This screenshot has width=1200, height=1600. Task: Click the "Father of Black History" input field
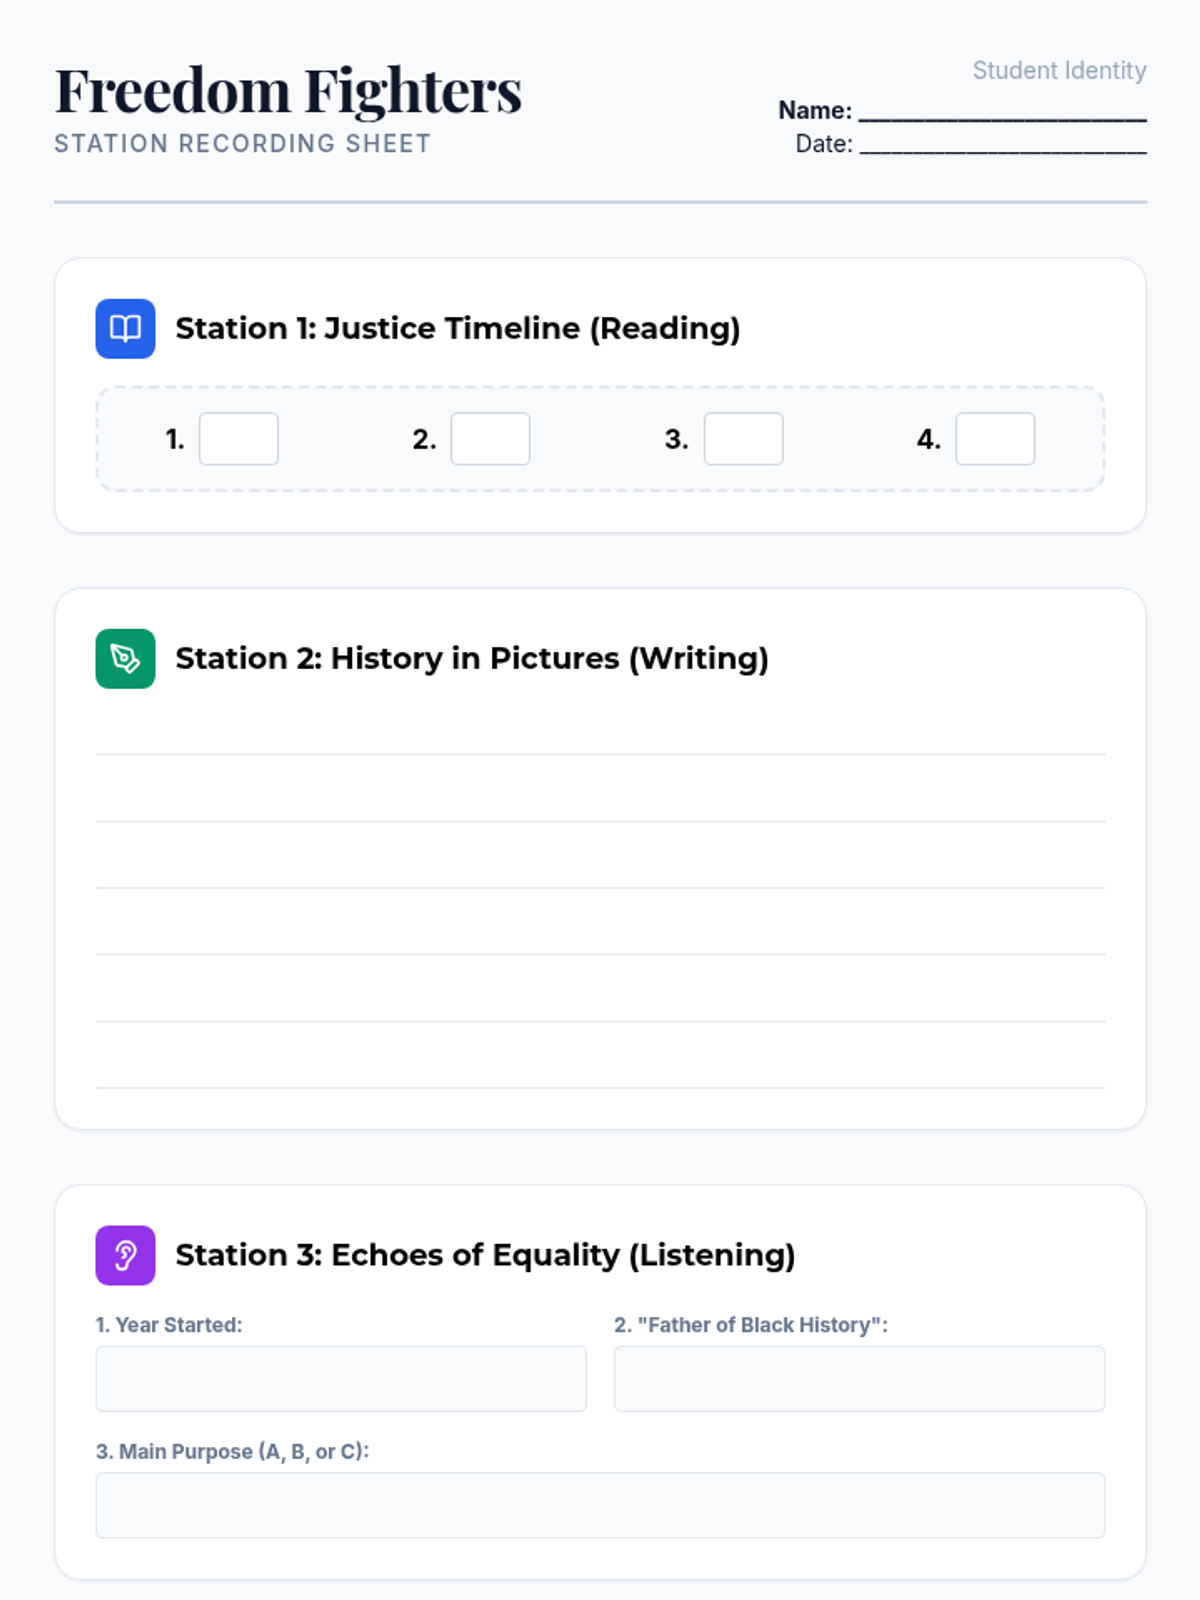(x=859, y=1379)
